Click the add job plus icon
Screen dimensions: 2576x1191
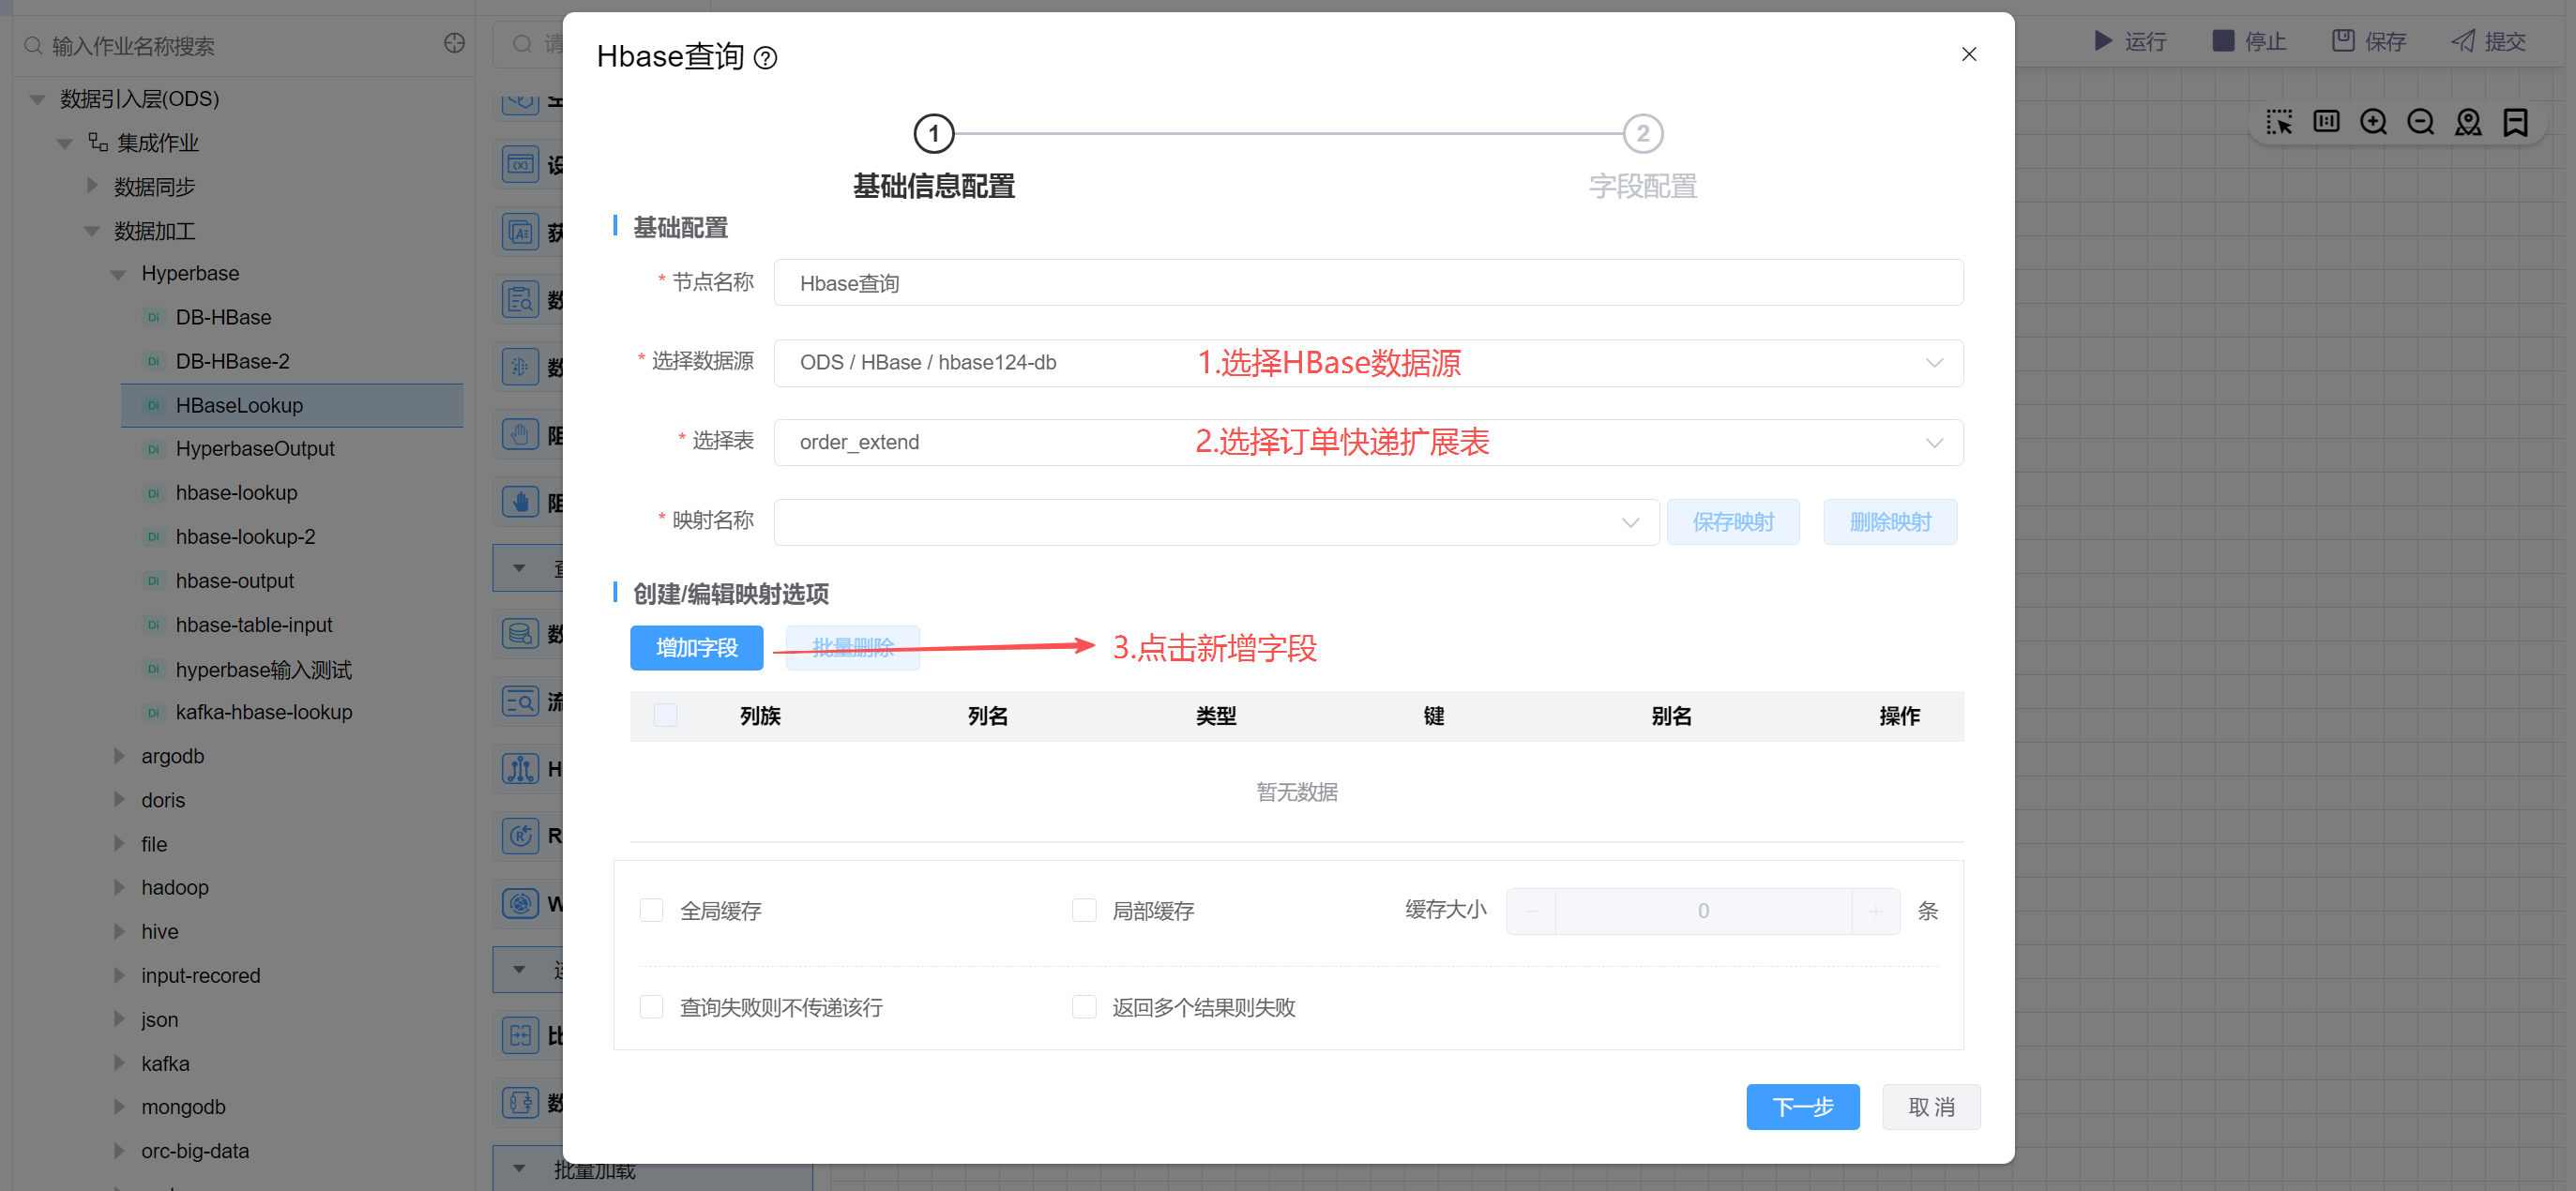click(x=454, y=43)
